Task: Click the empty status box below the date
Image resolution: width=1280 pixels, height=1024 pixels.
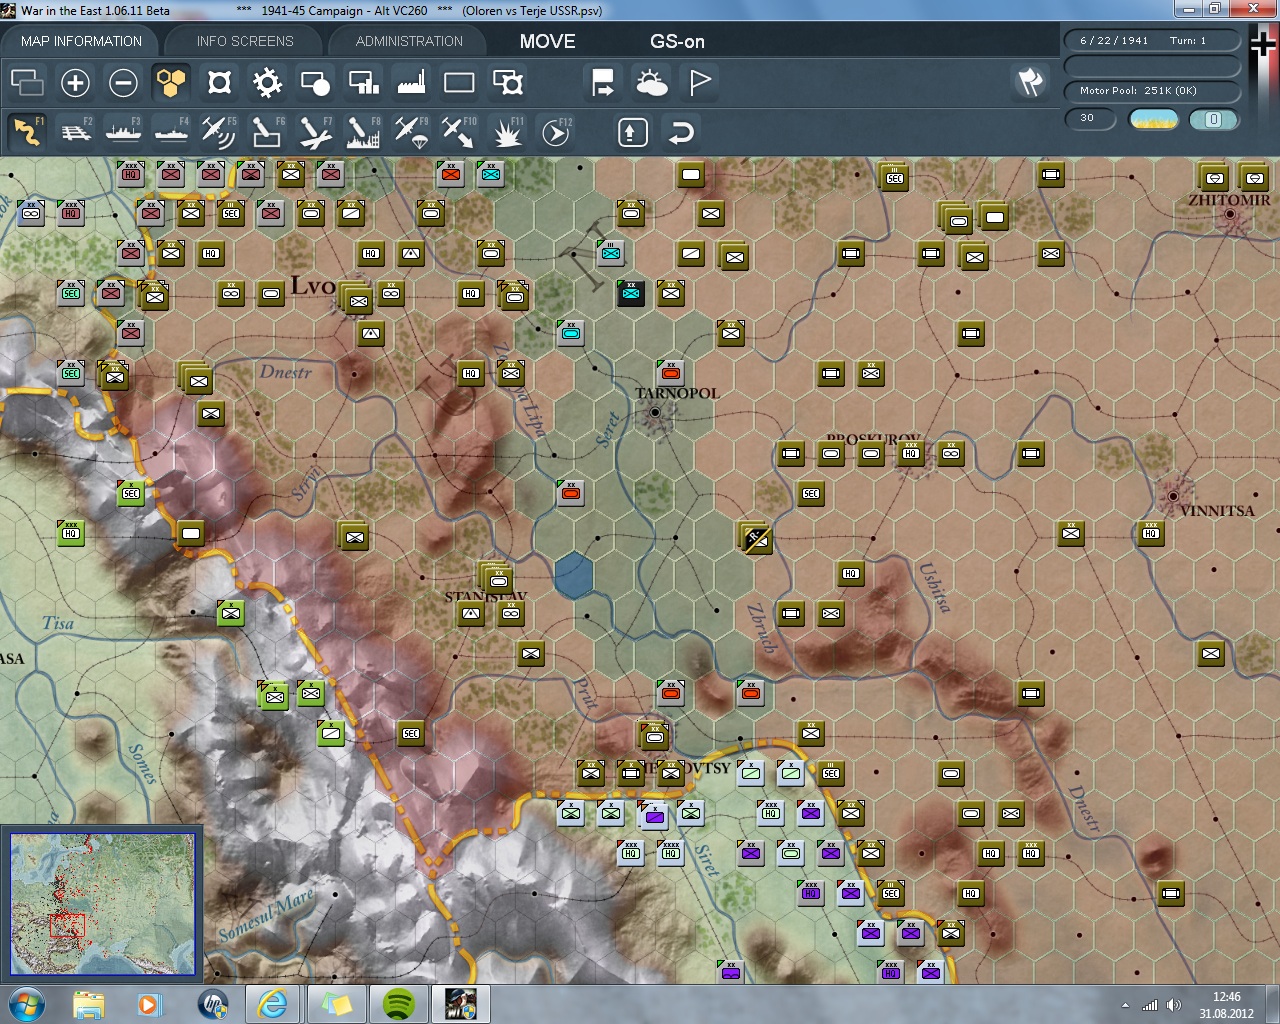Action: coord(1152,65)
